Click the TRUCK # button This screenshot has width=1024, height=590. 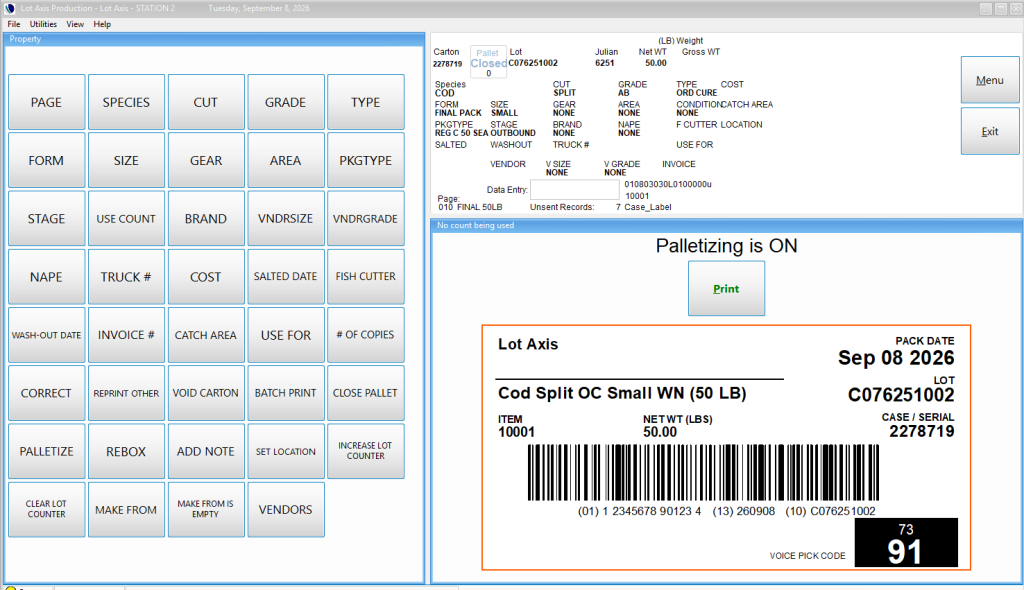point(126,276)
